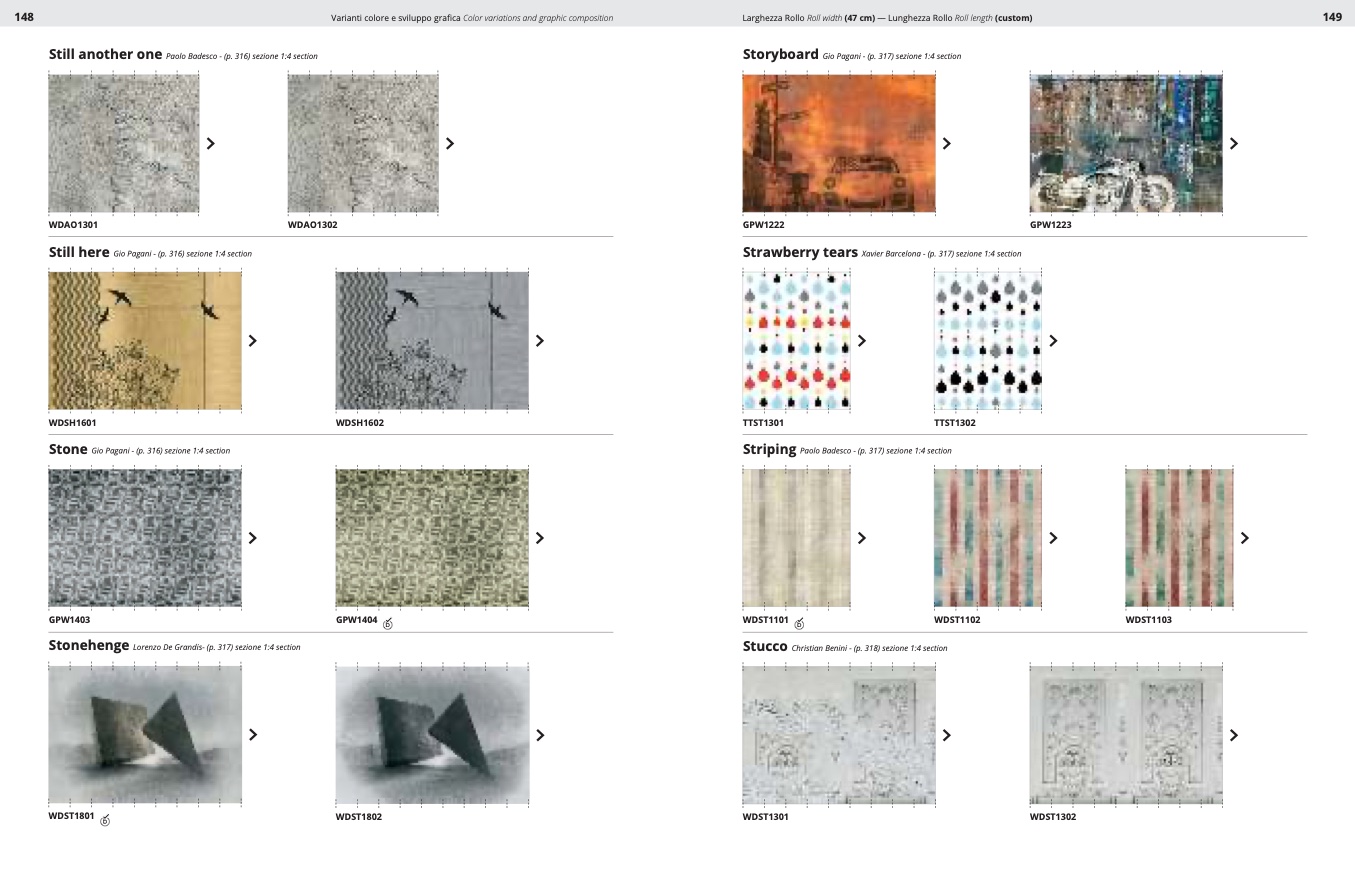Click the arrow beside the grey Stone GPW1403 swatch
The image size is (1355, 878).
coord(252,538)
